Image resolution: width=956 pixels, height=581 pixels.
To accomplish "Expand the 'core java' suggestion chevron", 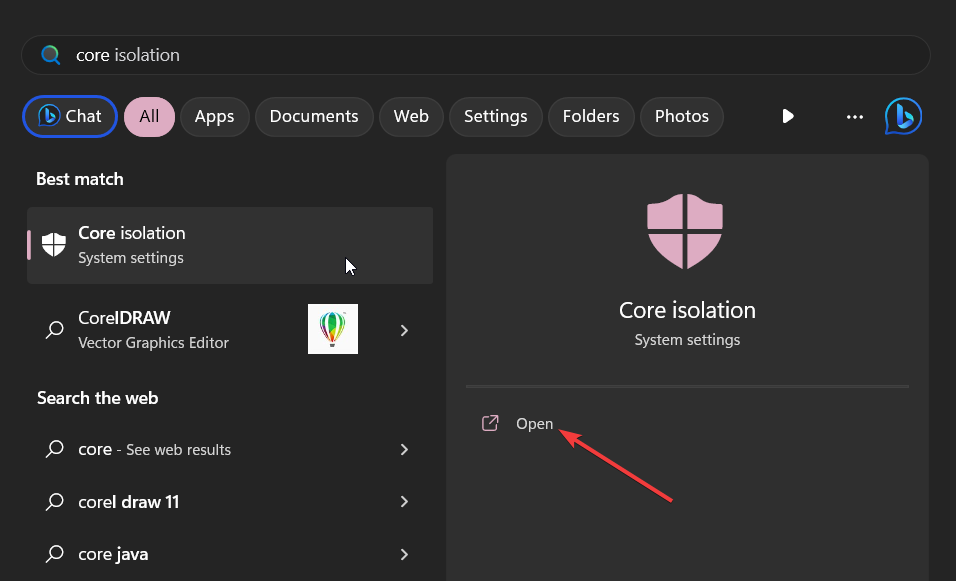I will coord(404,554).
